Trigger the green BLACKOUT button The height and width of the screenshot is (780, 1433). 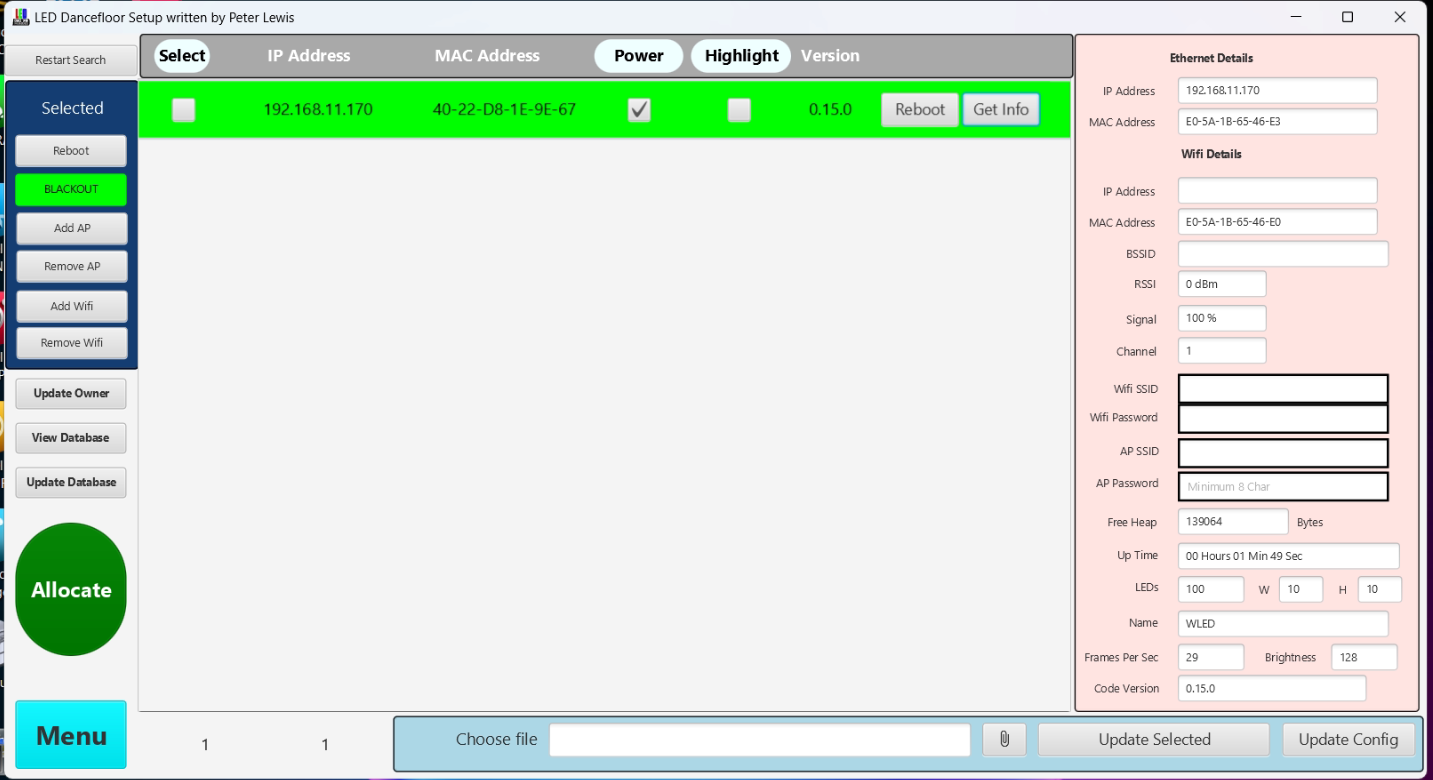point(71,189)
